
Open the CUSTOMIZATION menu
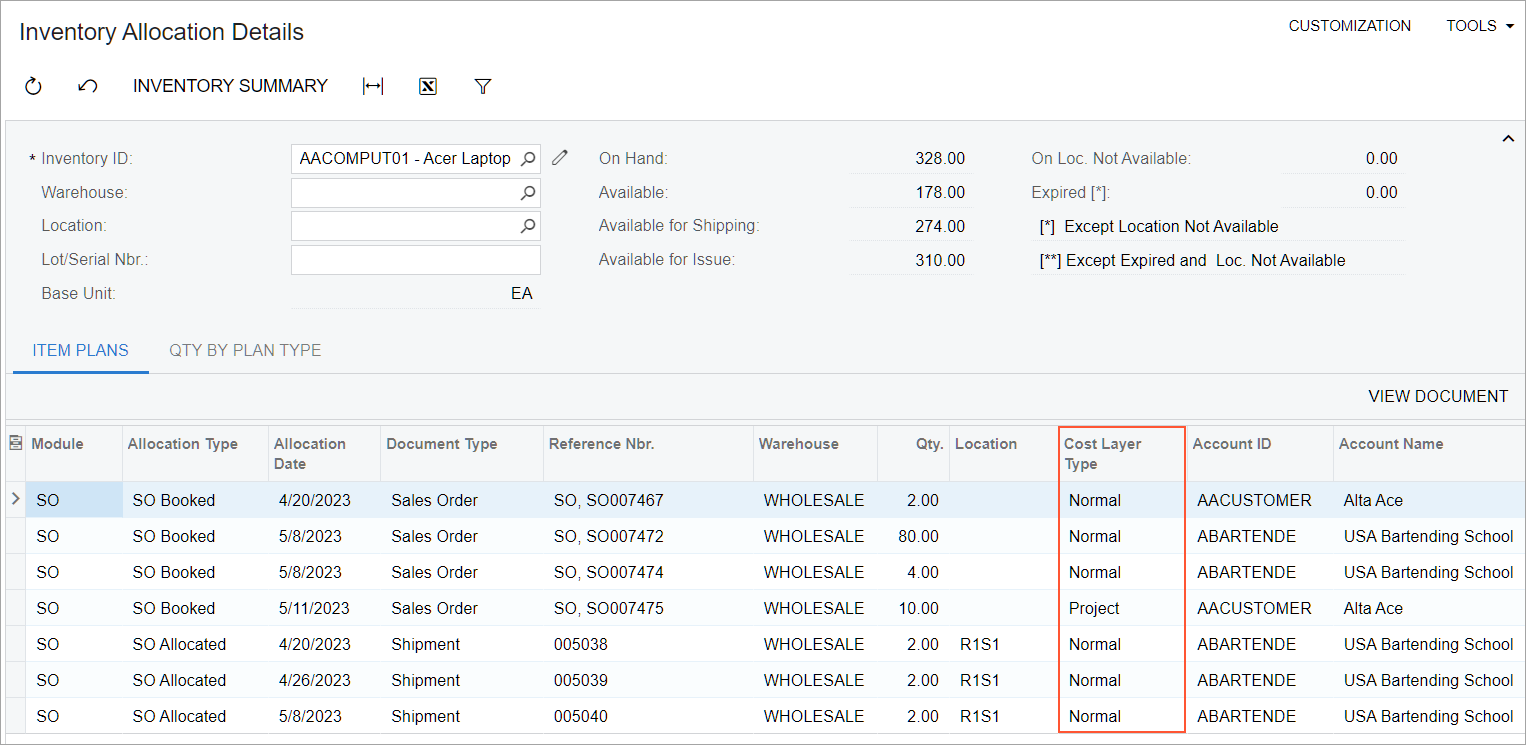(x=1350, y=26)
